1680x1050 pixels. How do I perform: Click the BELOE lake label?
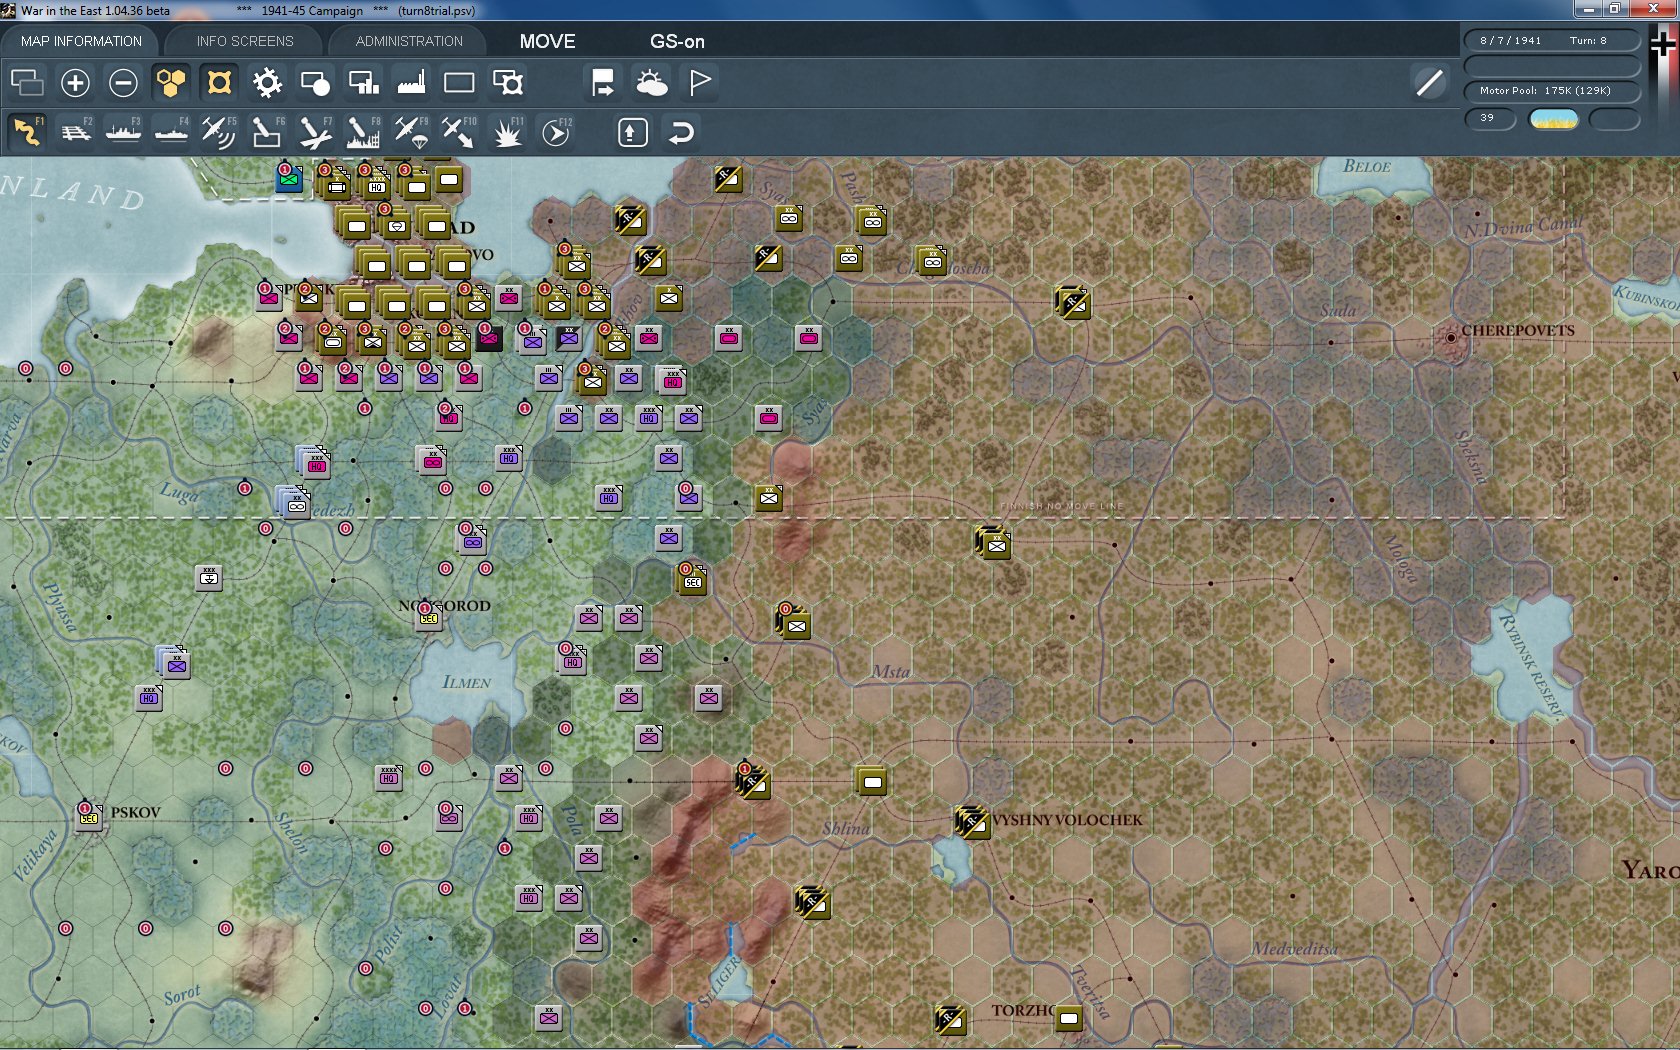click(1367, 166)
